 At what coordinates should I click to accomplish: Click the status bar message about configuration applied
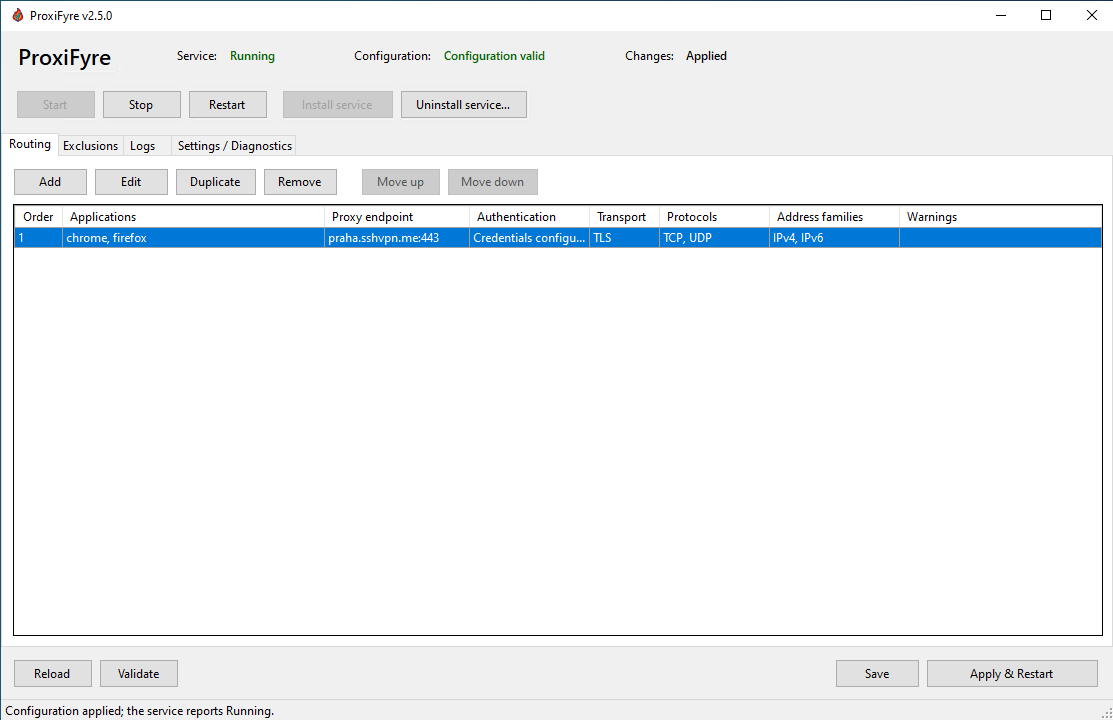click(x=140, y=711)
